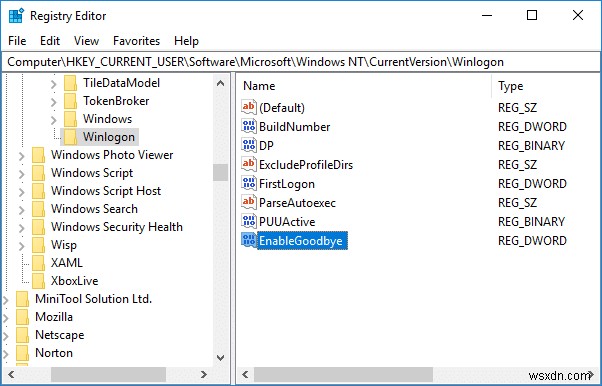Select the XboxLive key label
This screenshot has width=602, height=386.
point(74,281)
